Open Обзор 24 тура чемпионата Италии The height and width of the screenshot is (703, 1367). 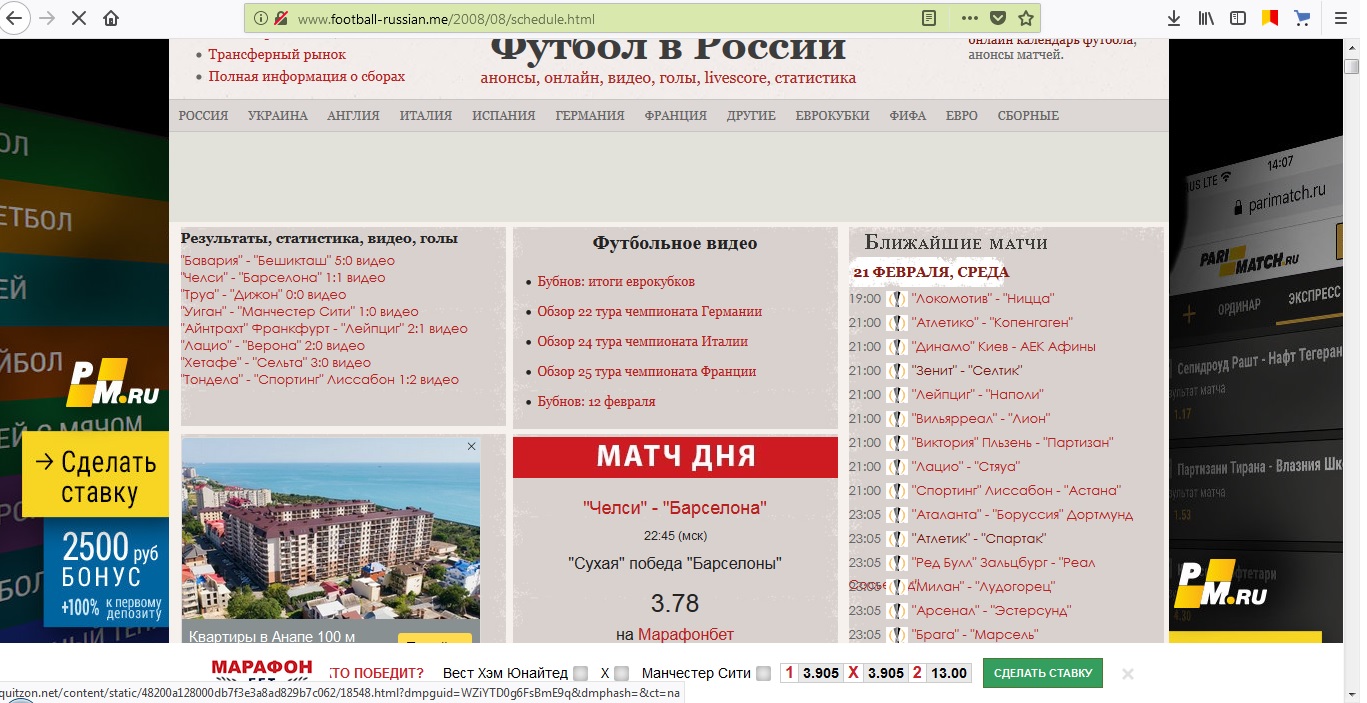[642, 342]
